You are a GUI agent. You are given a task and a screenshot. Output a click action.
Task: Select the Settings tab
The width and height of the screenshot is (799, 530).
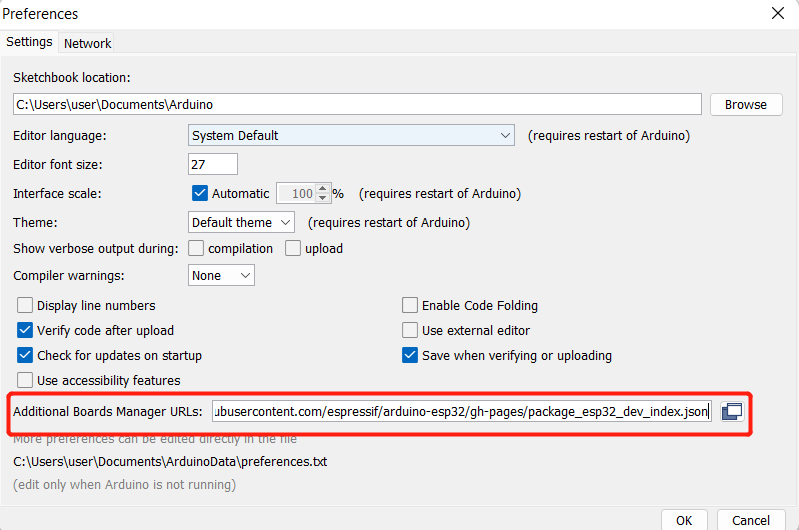click(29, 42)
